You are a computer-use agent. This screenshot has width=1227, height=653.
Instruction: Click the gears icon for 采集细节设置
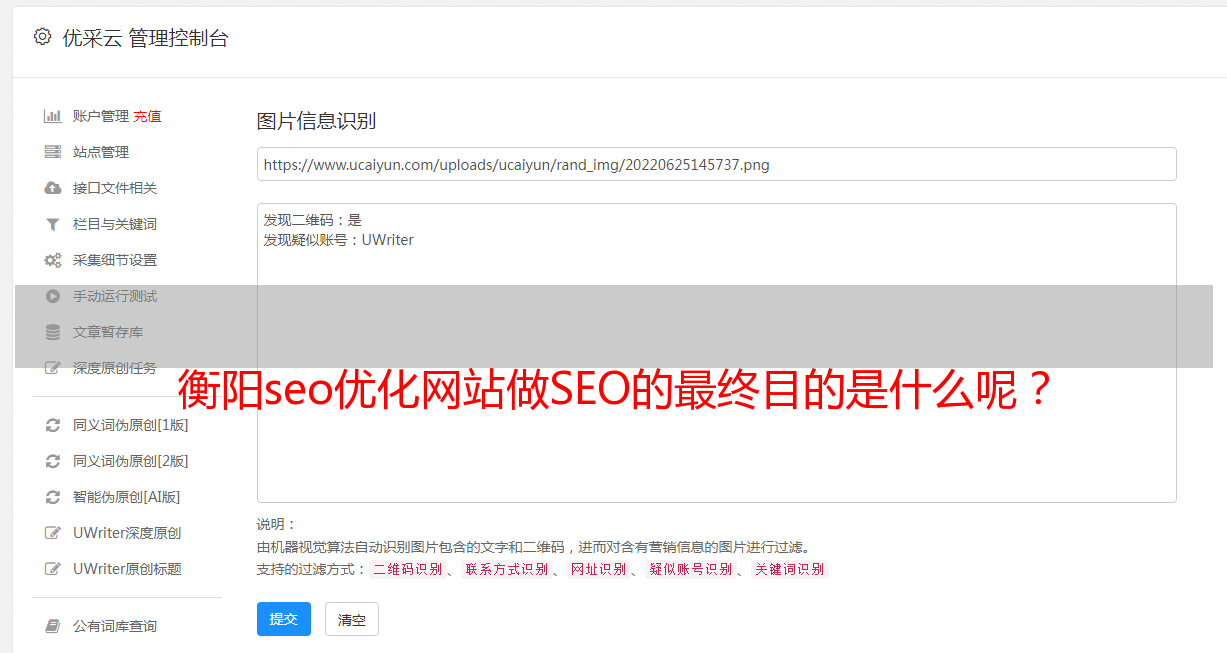click(53, 260)
